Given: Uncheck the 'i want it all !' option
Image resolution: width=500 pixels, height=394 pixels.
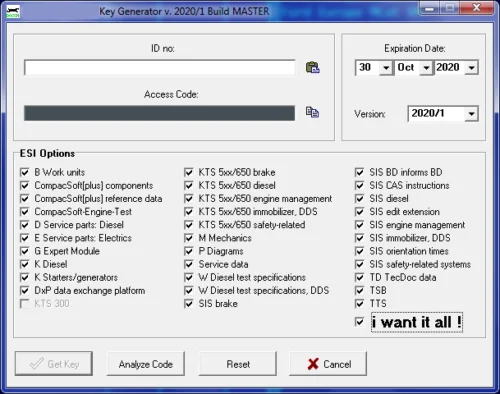Looking at the screenshot, I should pyautogui.click(x=359, y=322).
